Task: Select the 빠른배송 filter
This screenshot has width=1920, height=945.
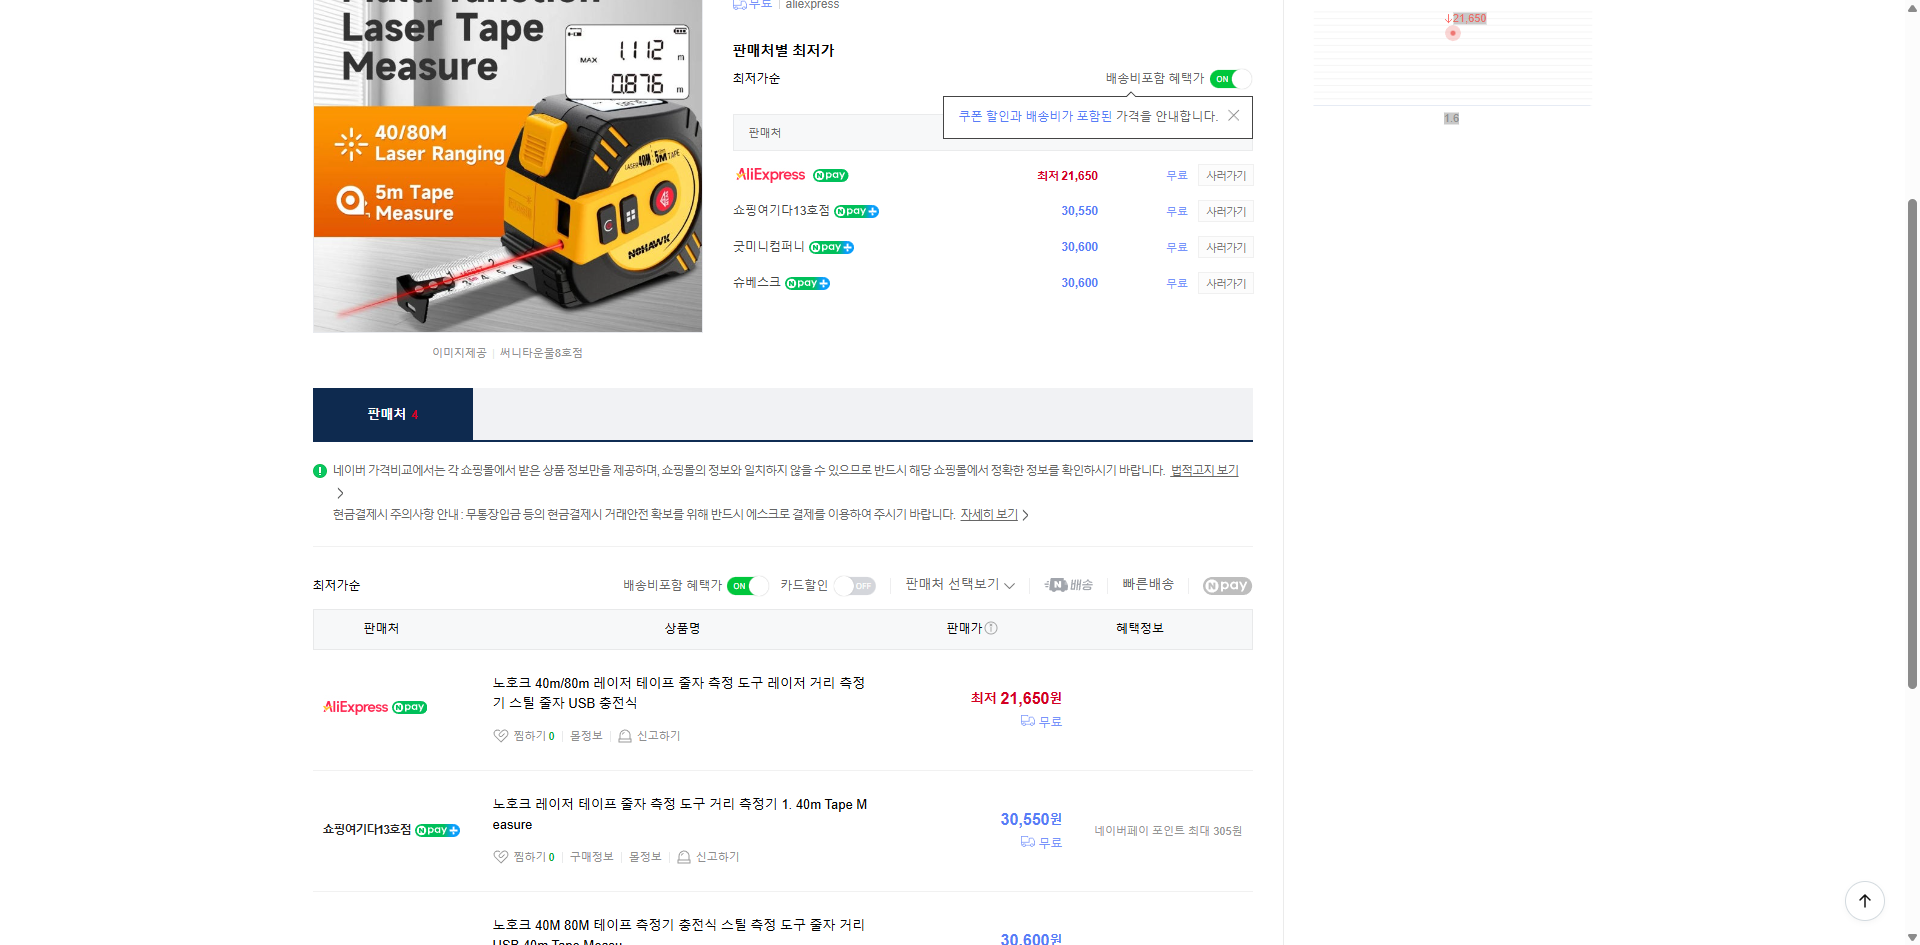Action: (1148, 585)
